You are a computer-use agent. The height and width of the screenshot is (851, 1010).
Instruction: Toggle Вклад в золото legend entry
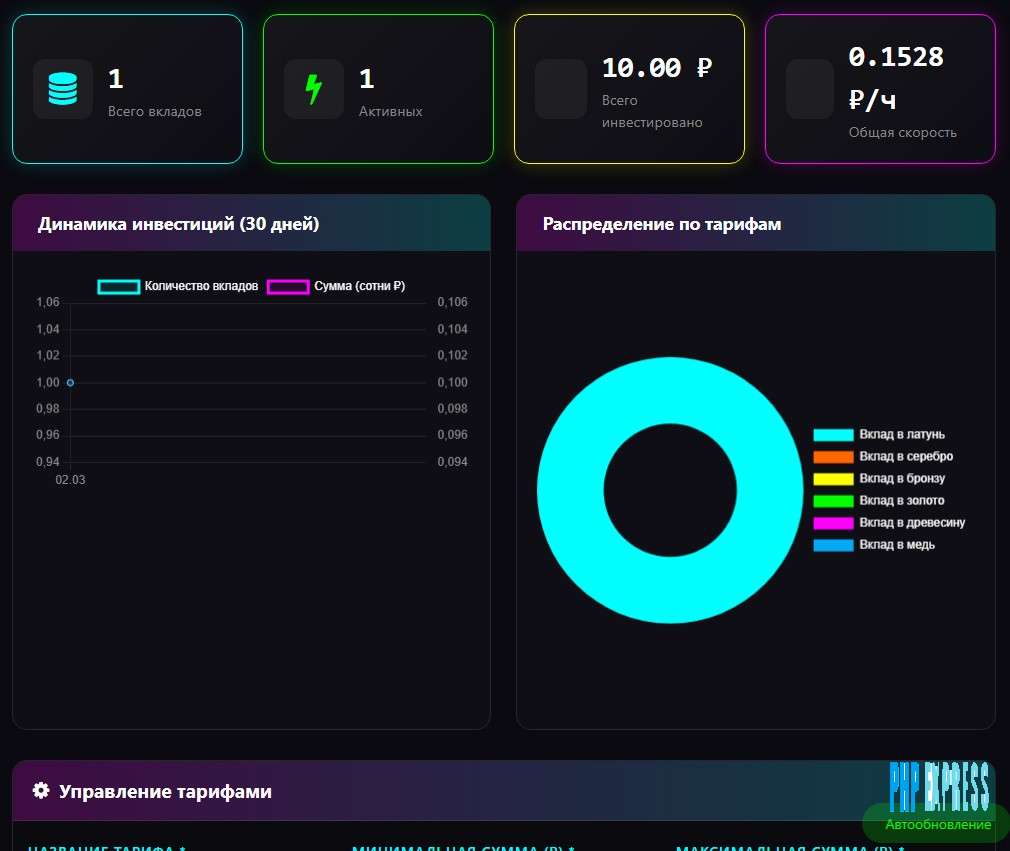pos(879,501)
